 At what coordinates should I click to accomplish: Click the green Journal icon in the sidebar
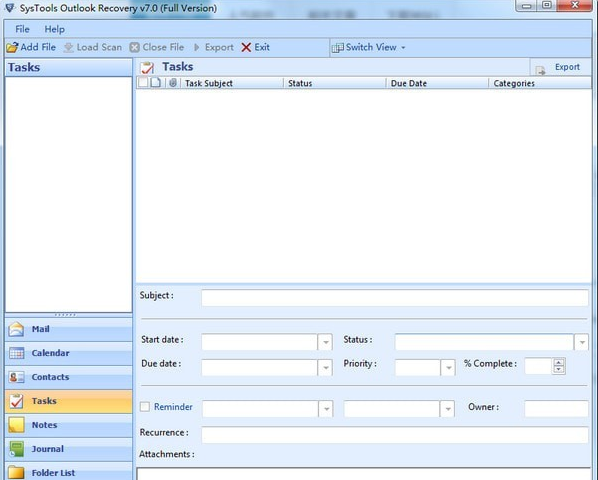click(x=16, y=449)
